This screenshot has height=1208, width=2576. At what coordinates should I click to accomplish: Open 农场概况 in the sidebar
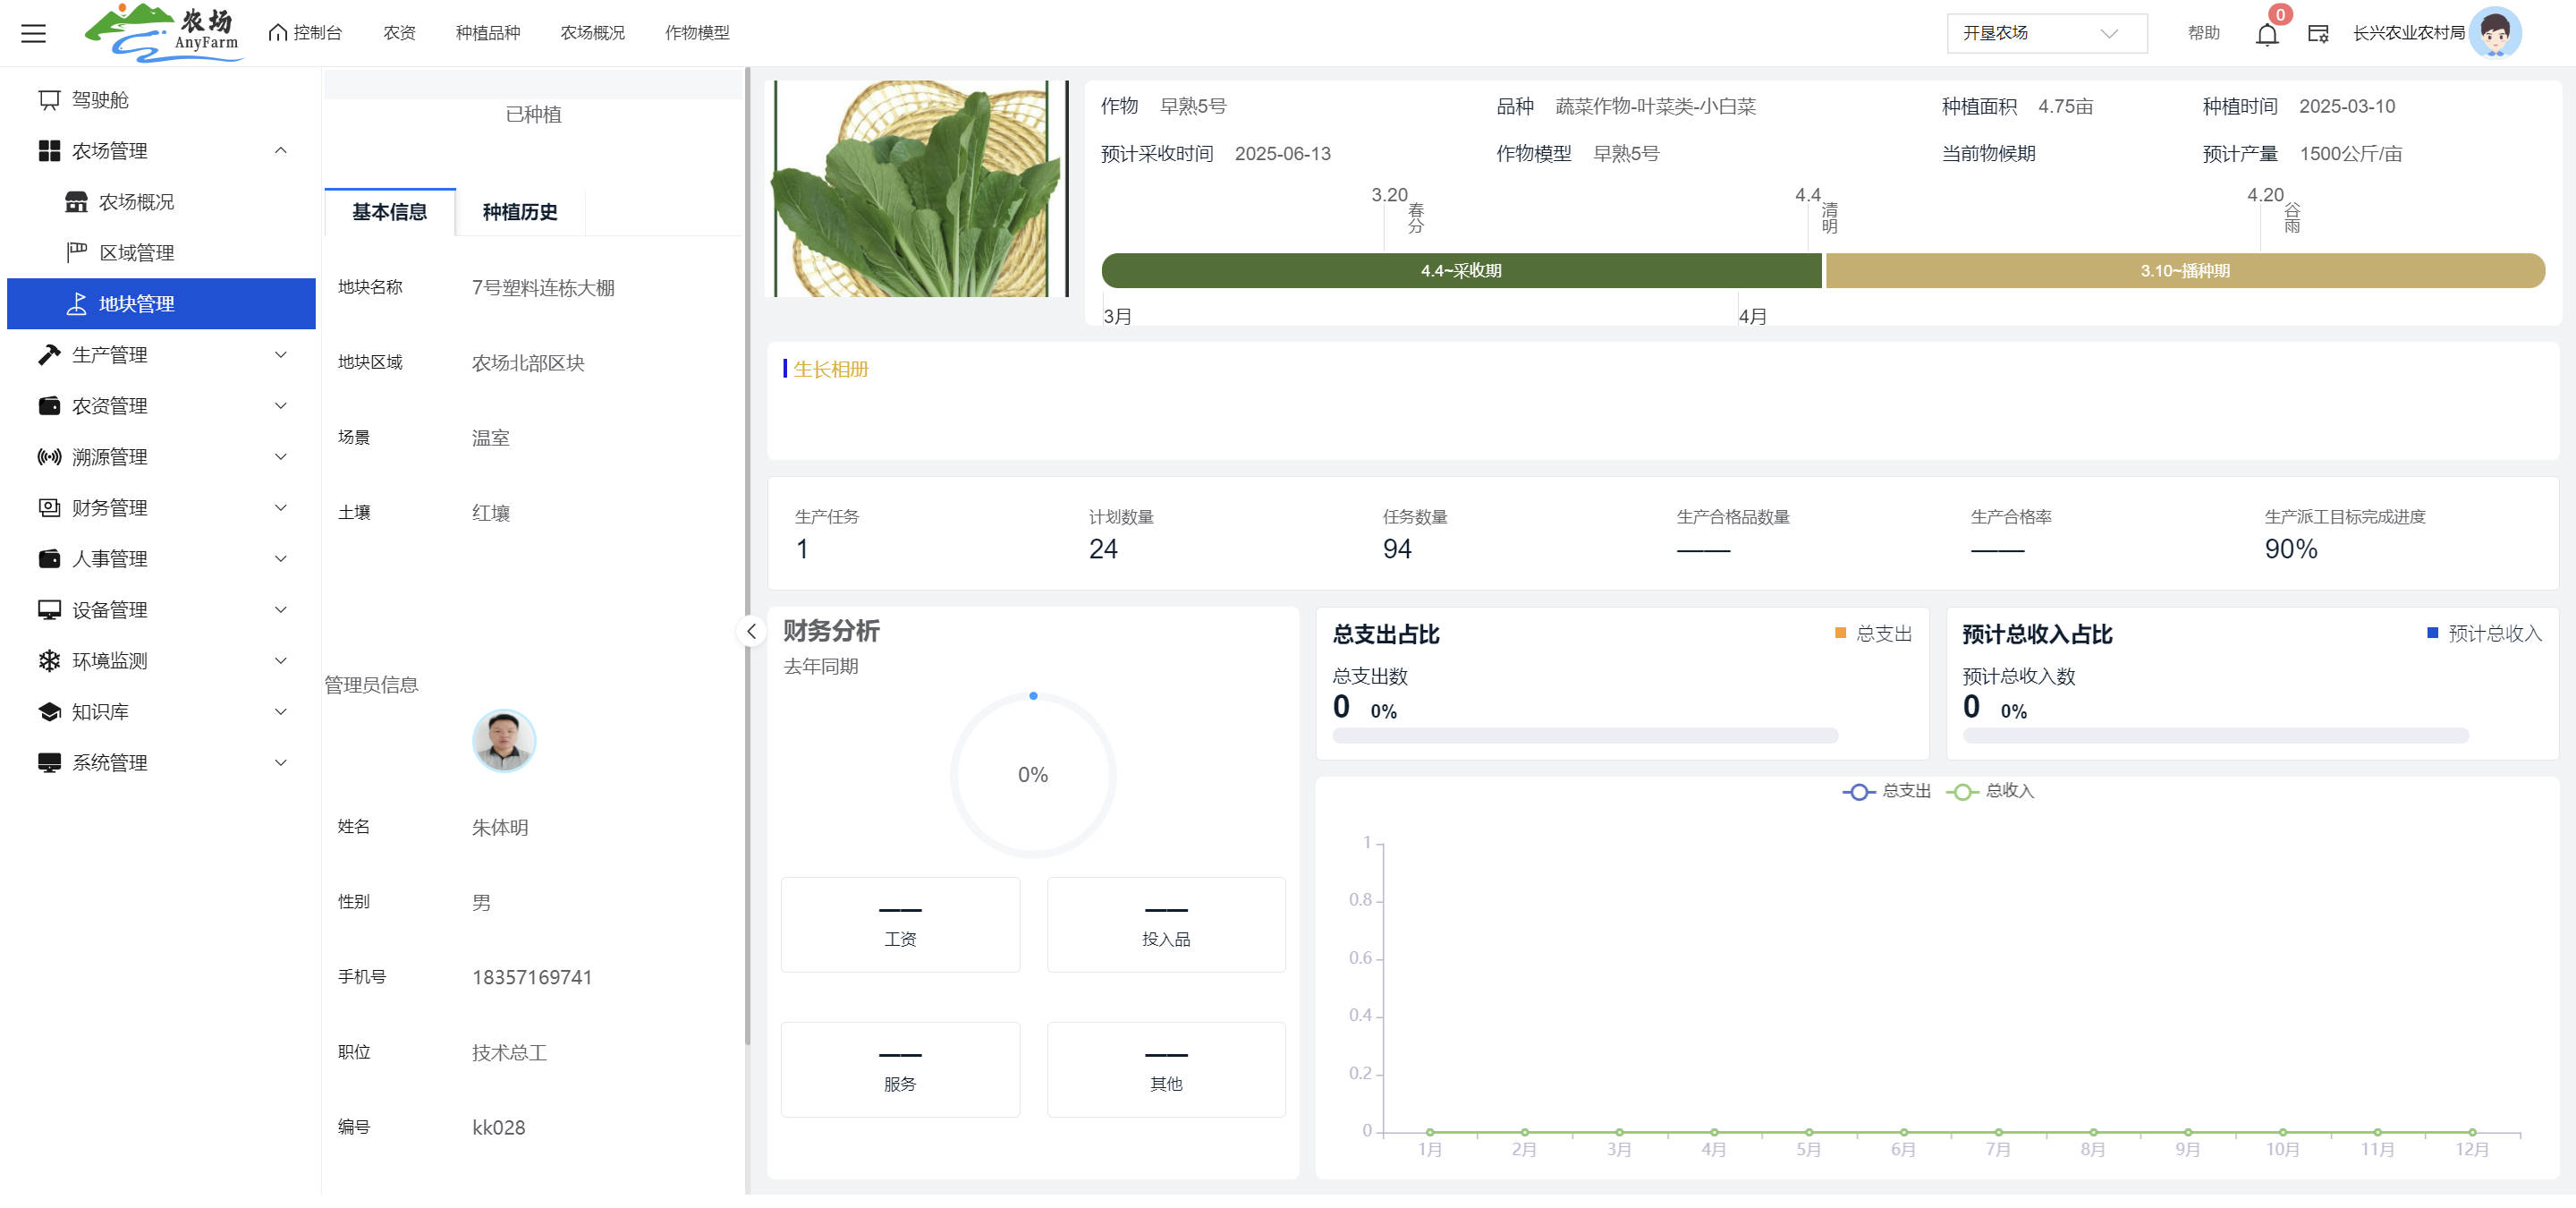pos(136,202)
